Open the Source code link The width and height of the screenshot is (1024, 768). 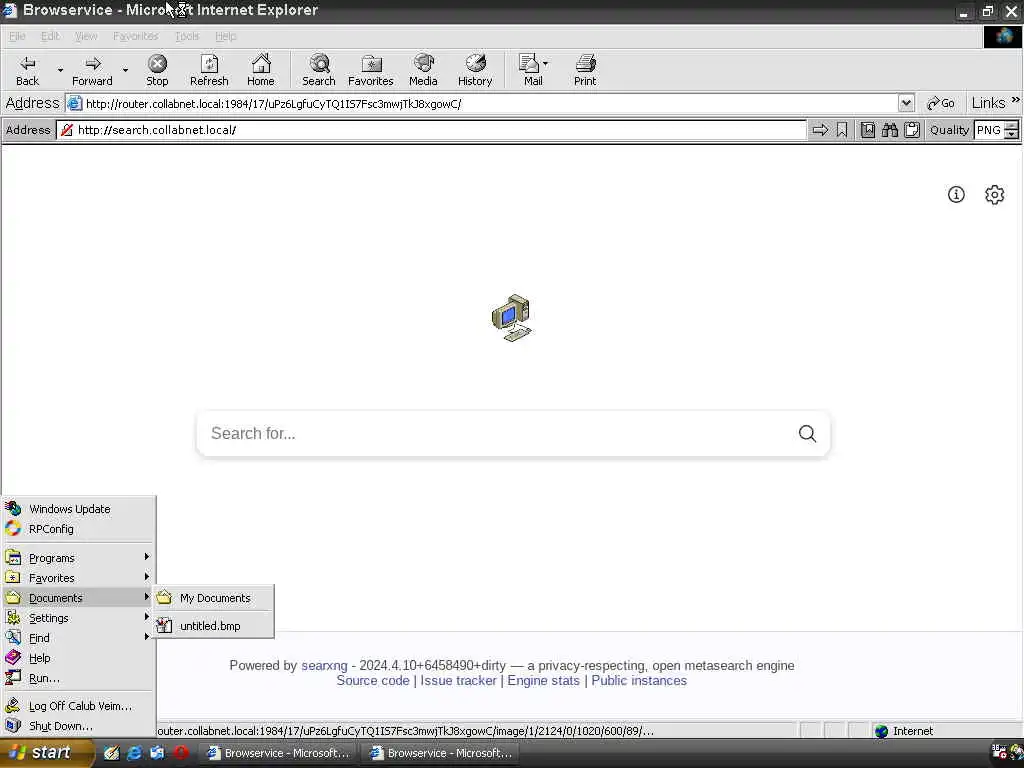click(x=372, y=680)
